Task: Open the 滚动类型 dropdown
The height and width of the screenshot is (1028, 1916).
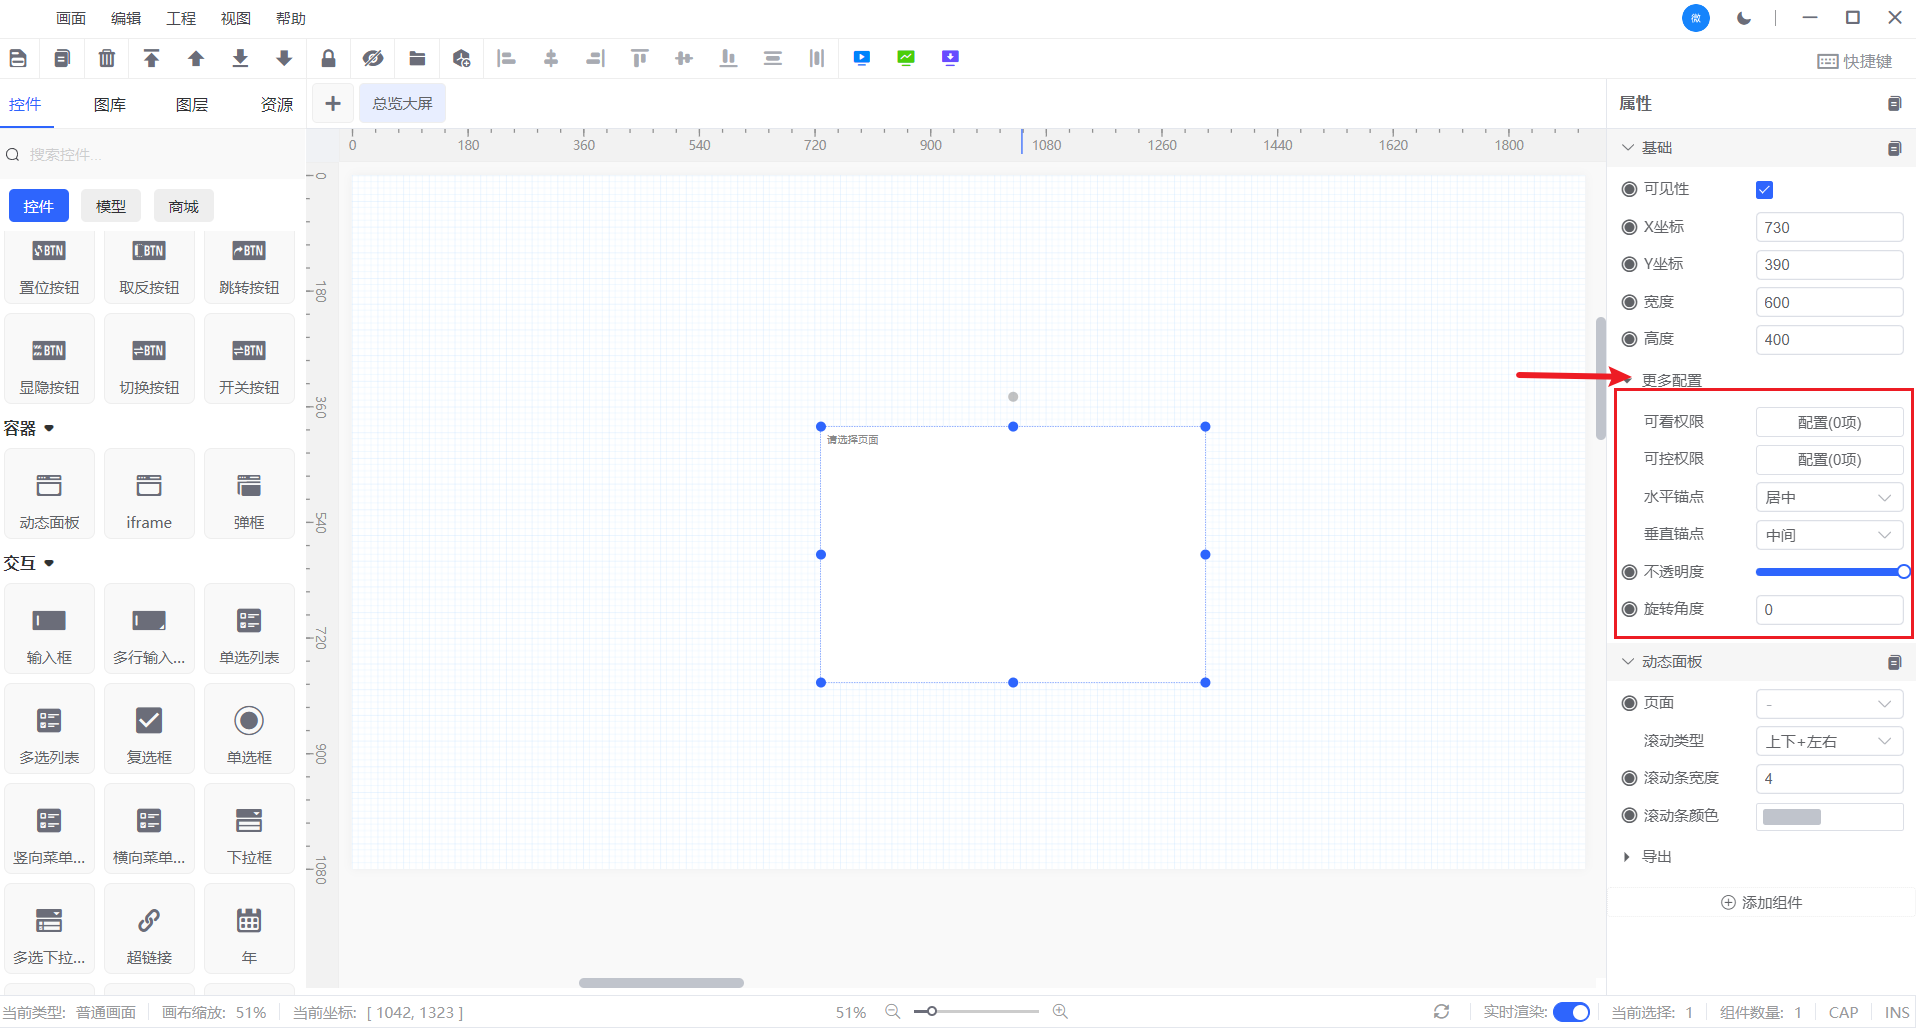Action: click(x=1829, y=741)
